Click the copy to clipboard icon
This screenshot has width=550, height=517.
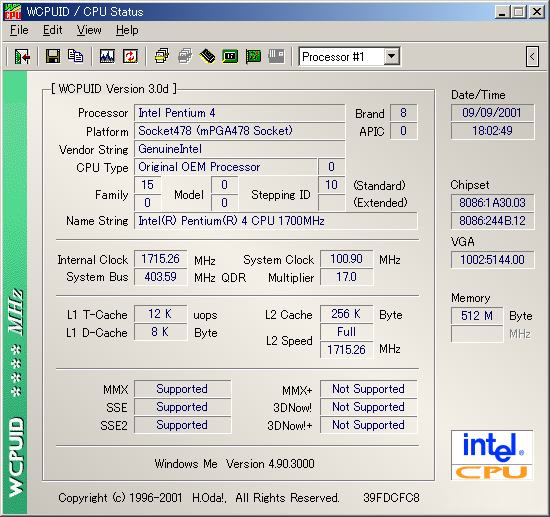pyautogui.click(x=76, y=56)
